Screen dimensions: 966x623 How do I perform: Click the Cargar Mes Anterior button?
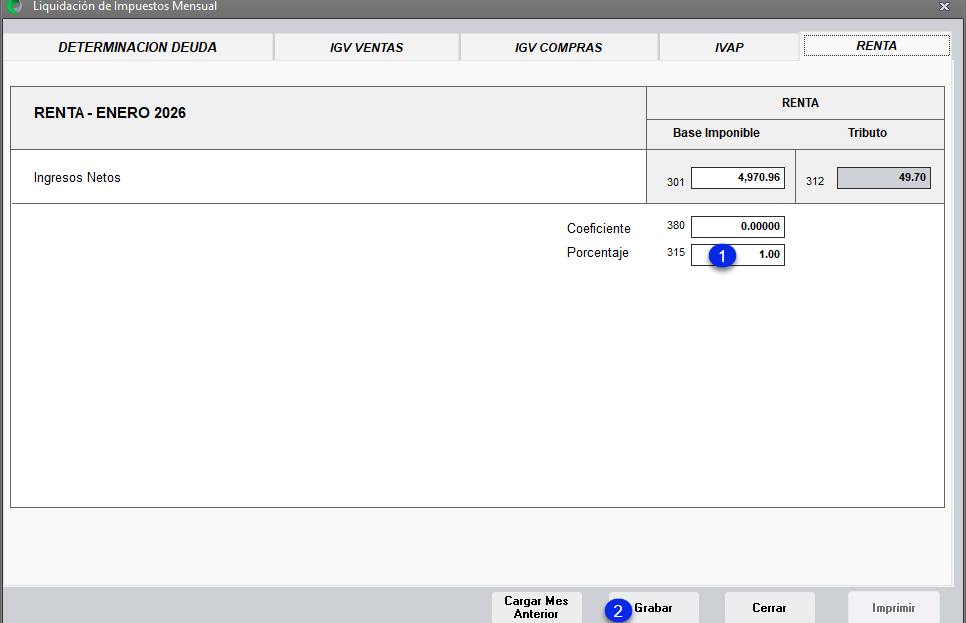[x=536, y=608]
